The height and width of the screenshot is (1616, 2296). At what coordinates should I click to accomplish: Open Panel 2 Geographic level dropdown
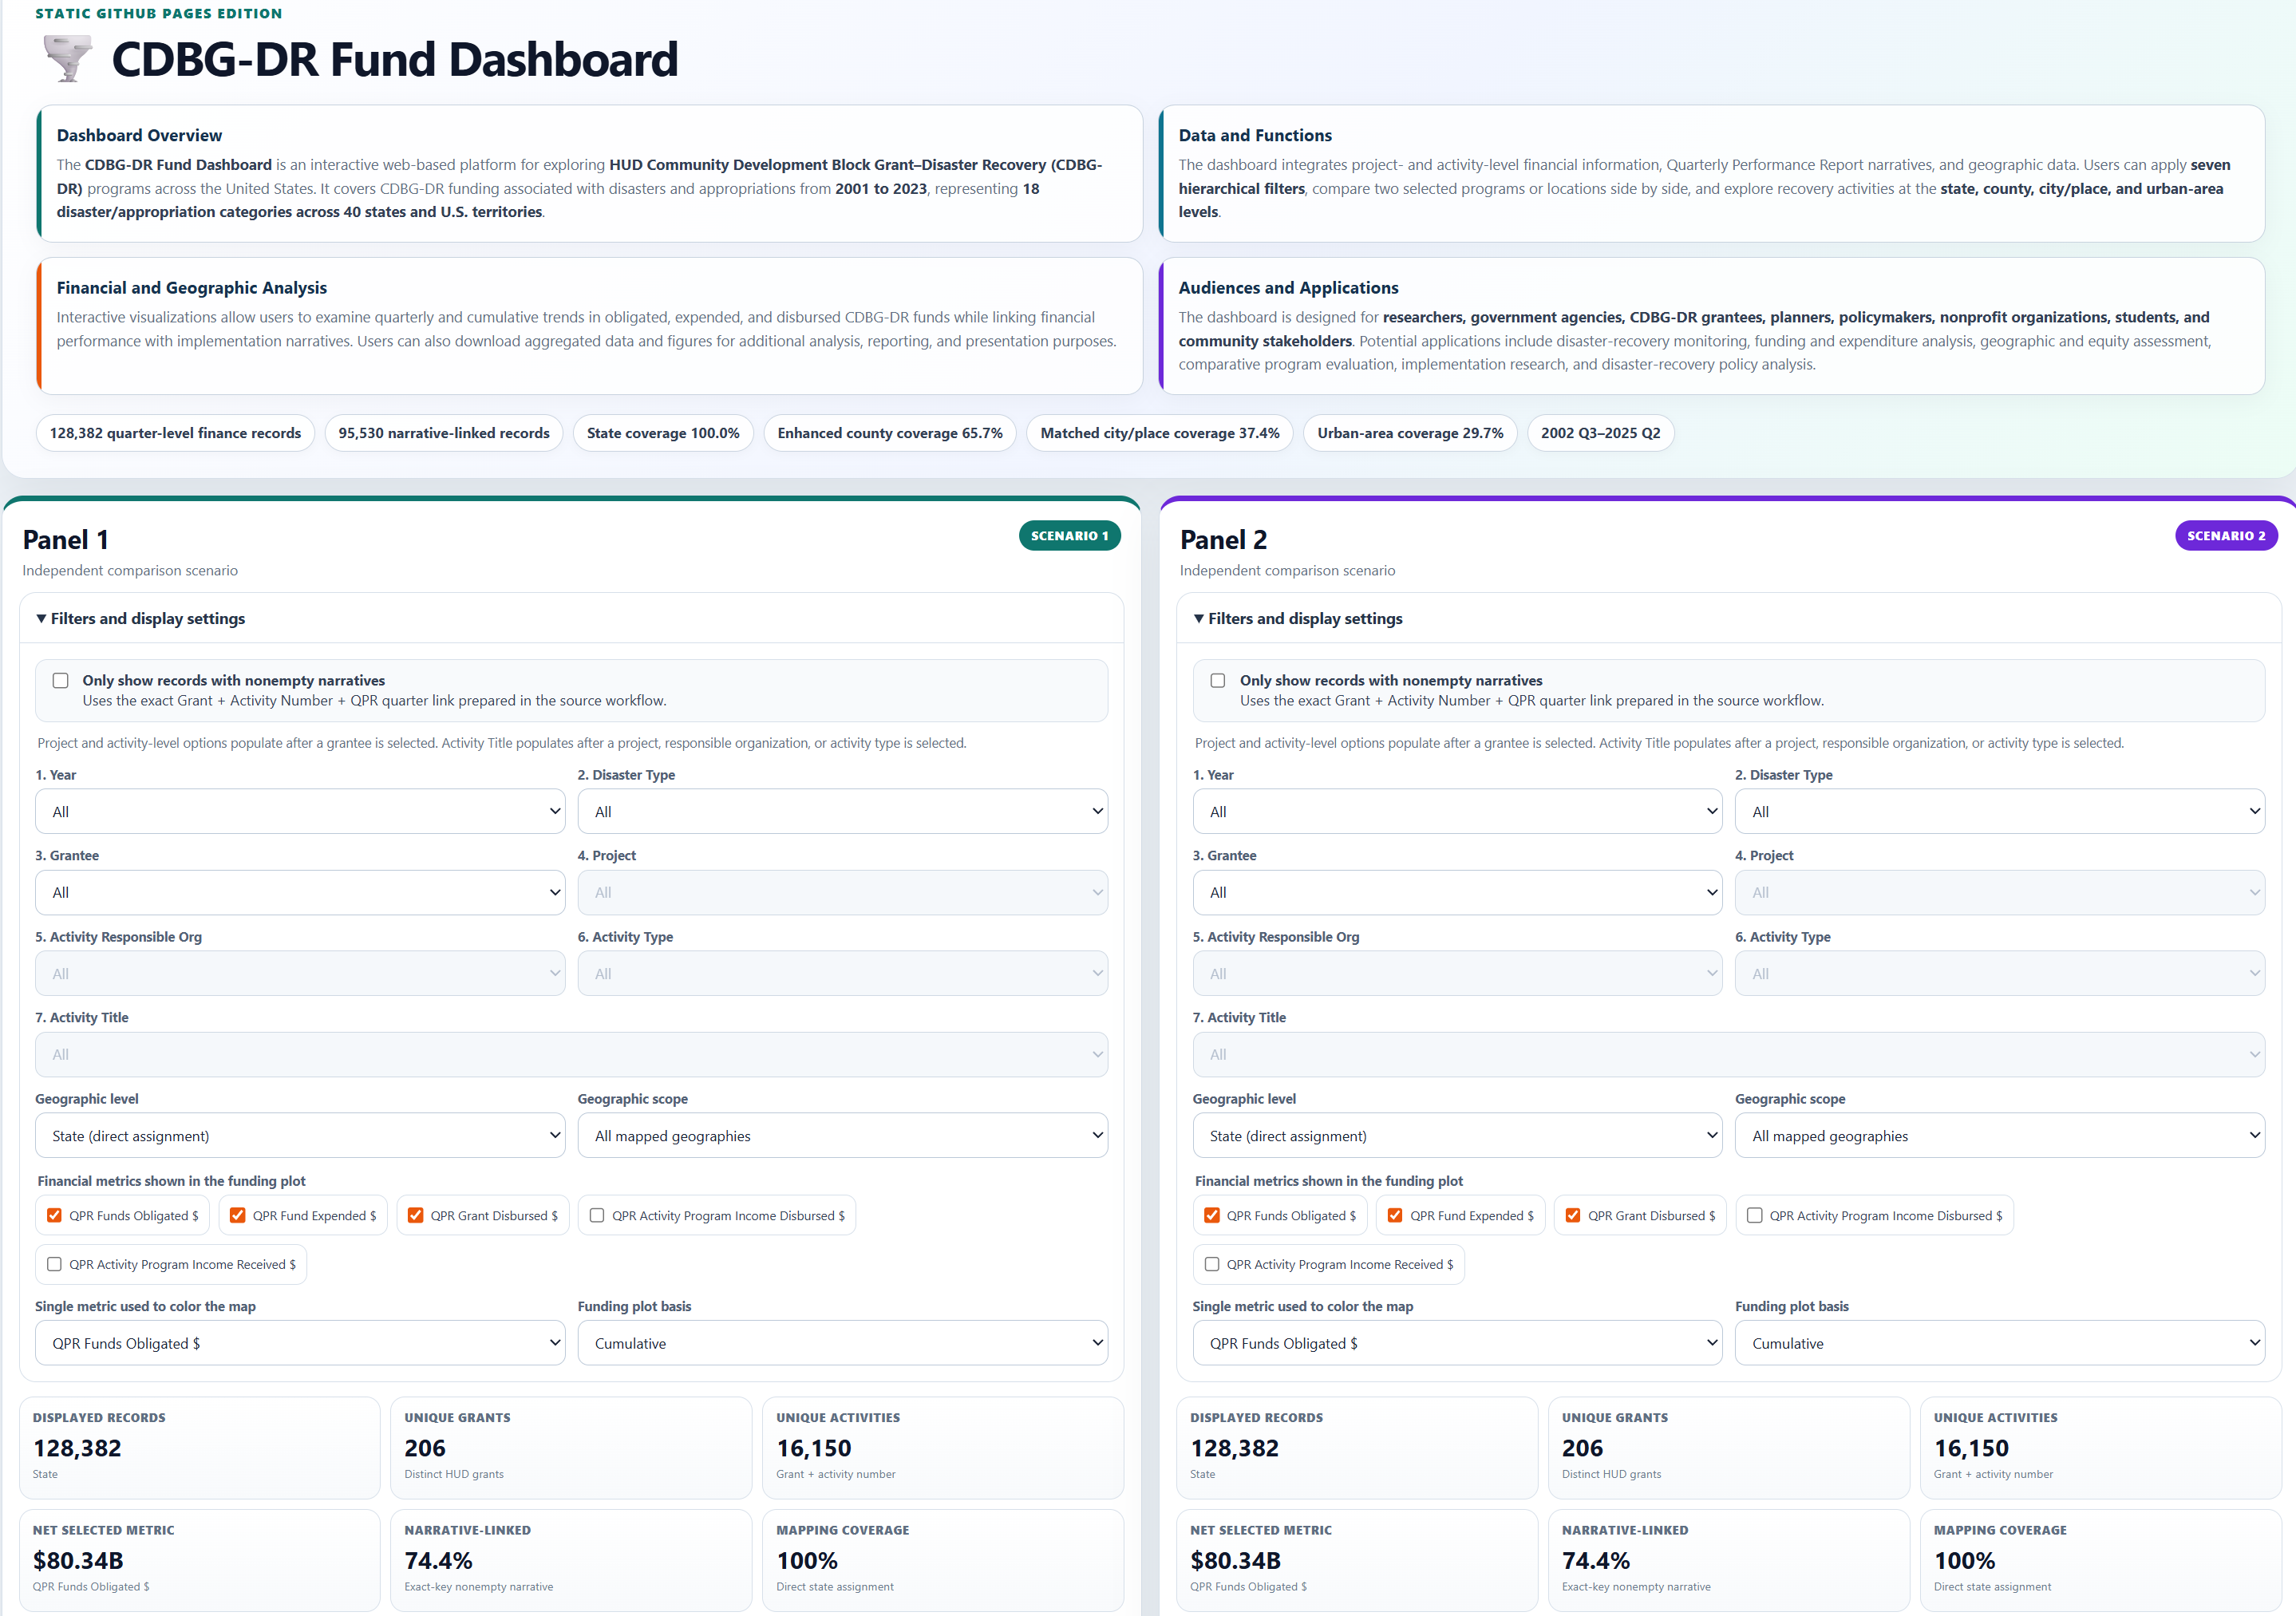point(1457,1135)
